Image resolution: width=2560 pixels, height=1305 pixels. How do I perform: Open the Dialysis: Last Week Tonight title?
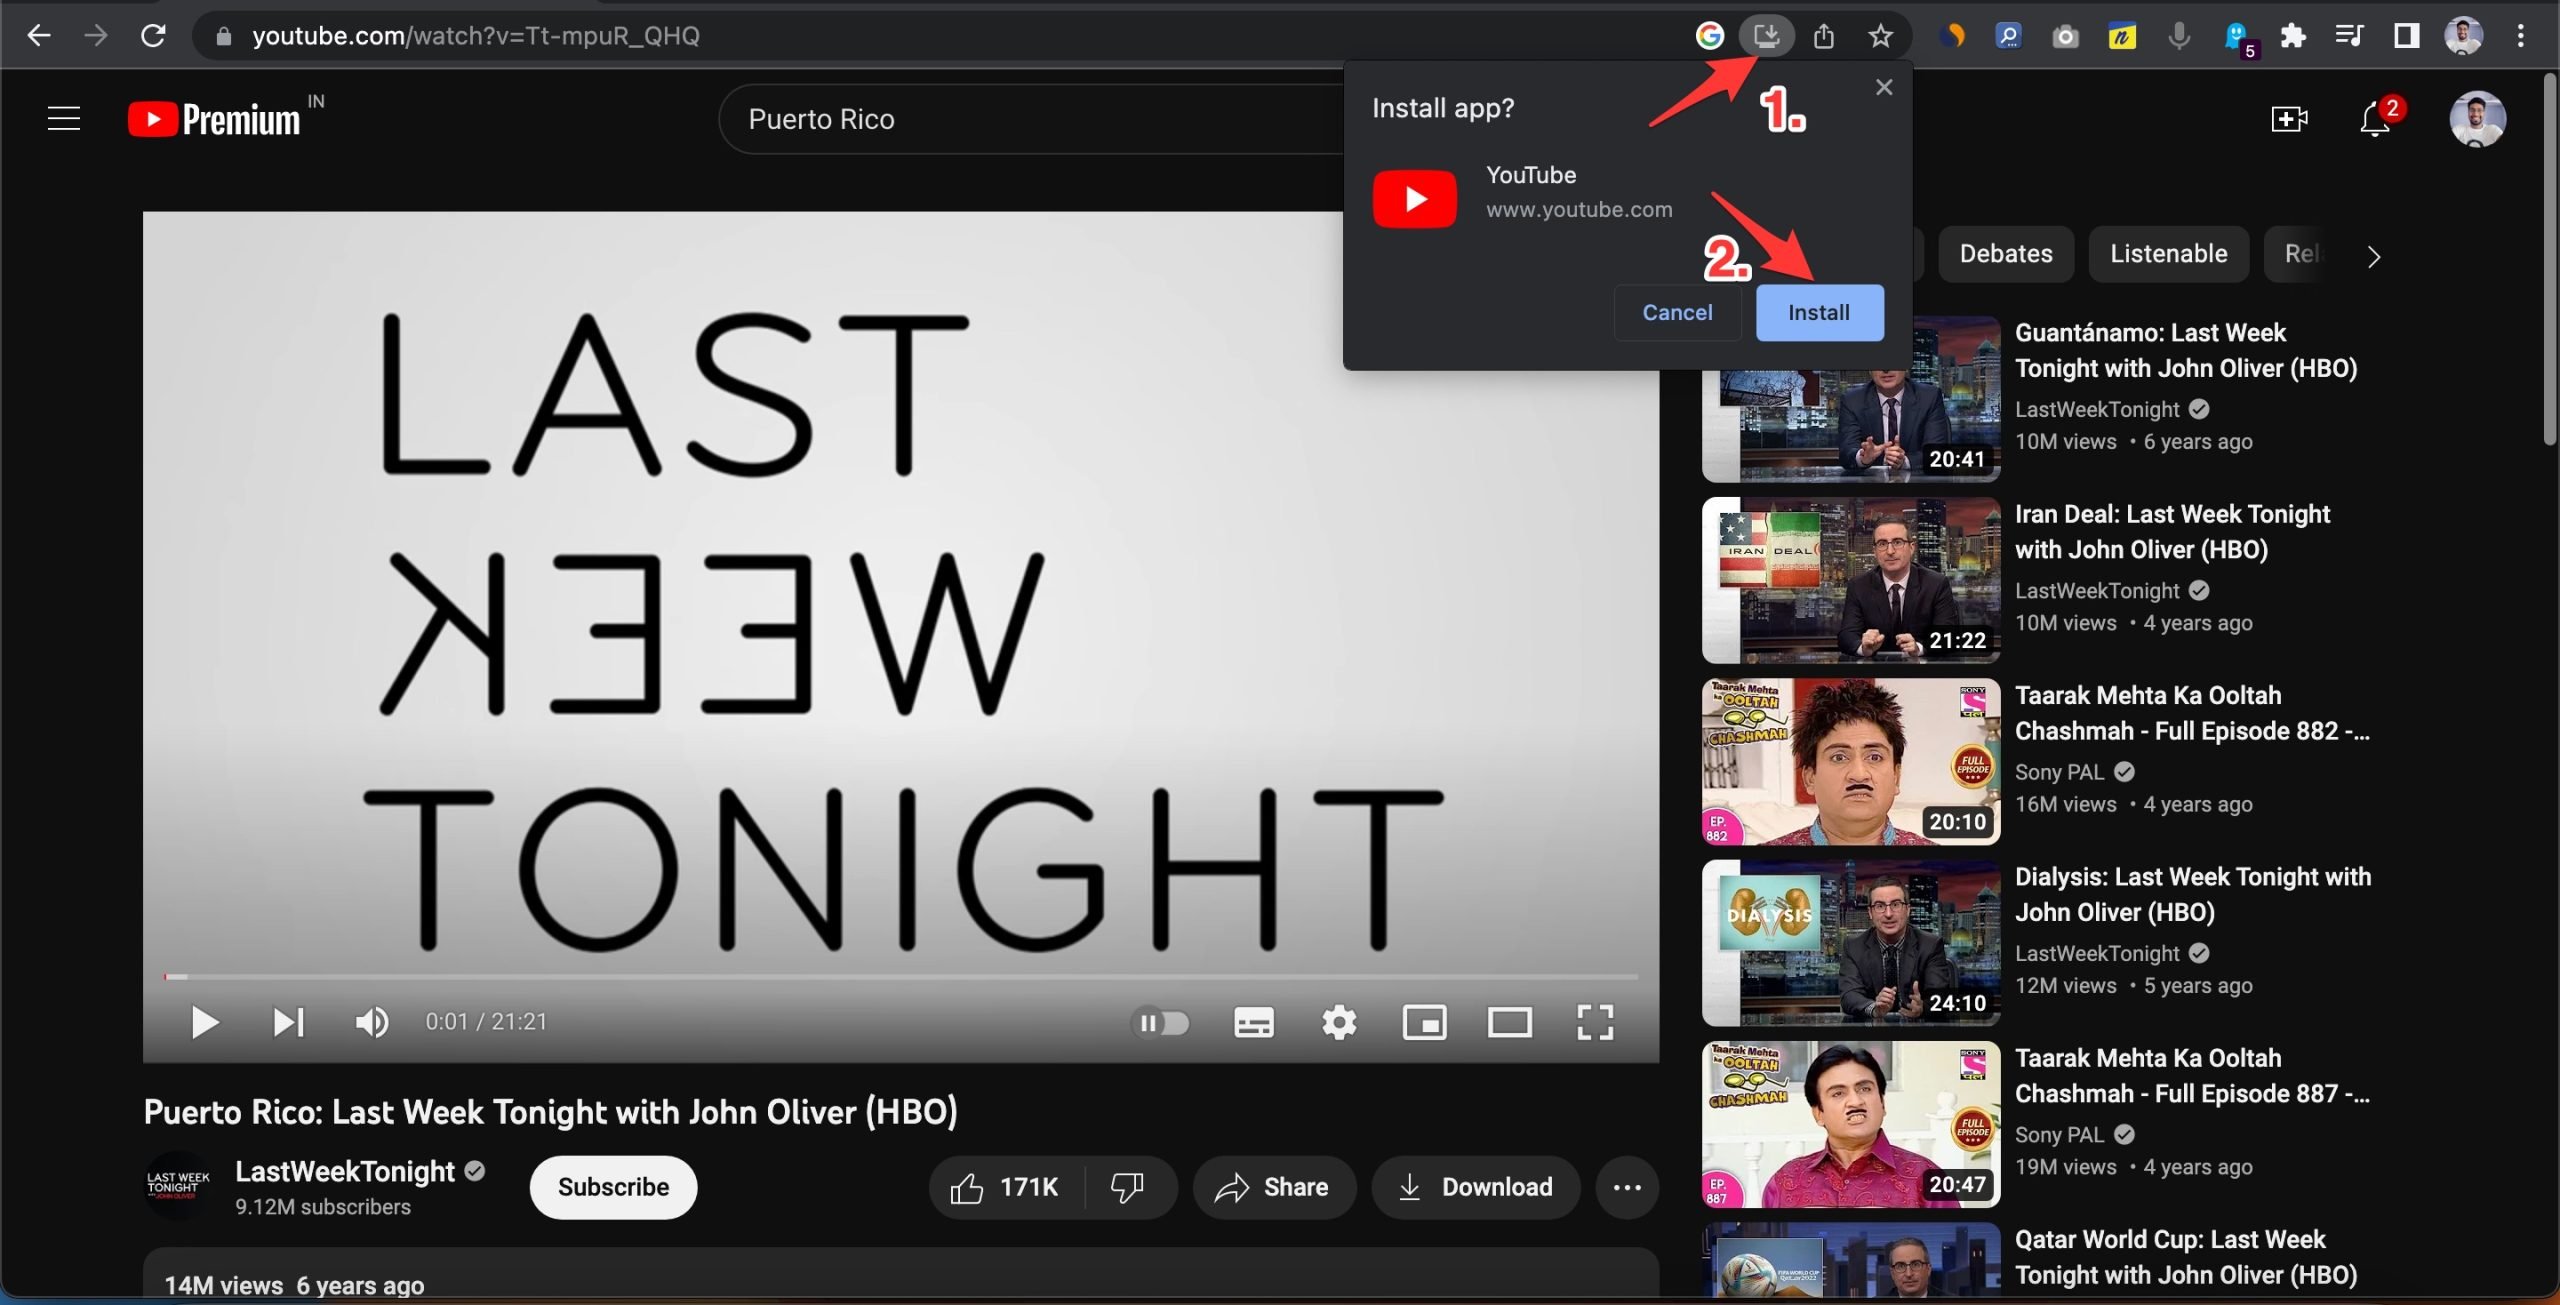pos(2192,894)
